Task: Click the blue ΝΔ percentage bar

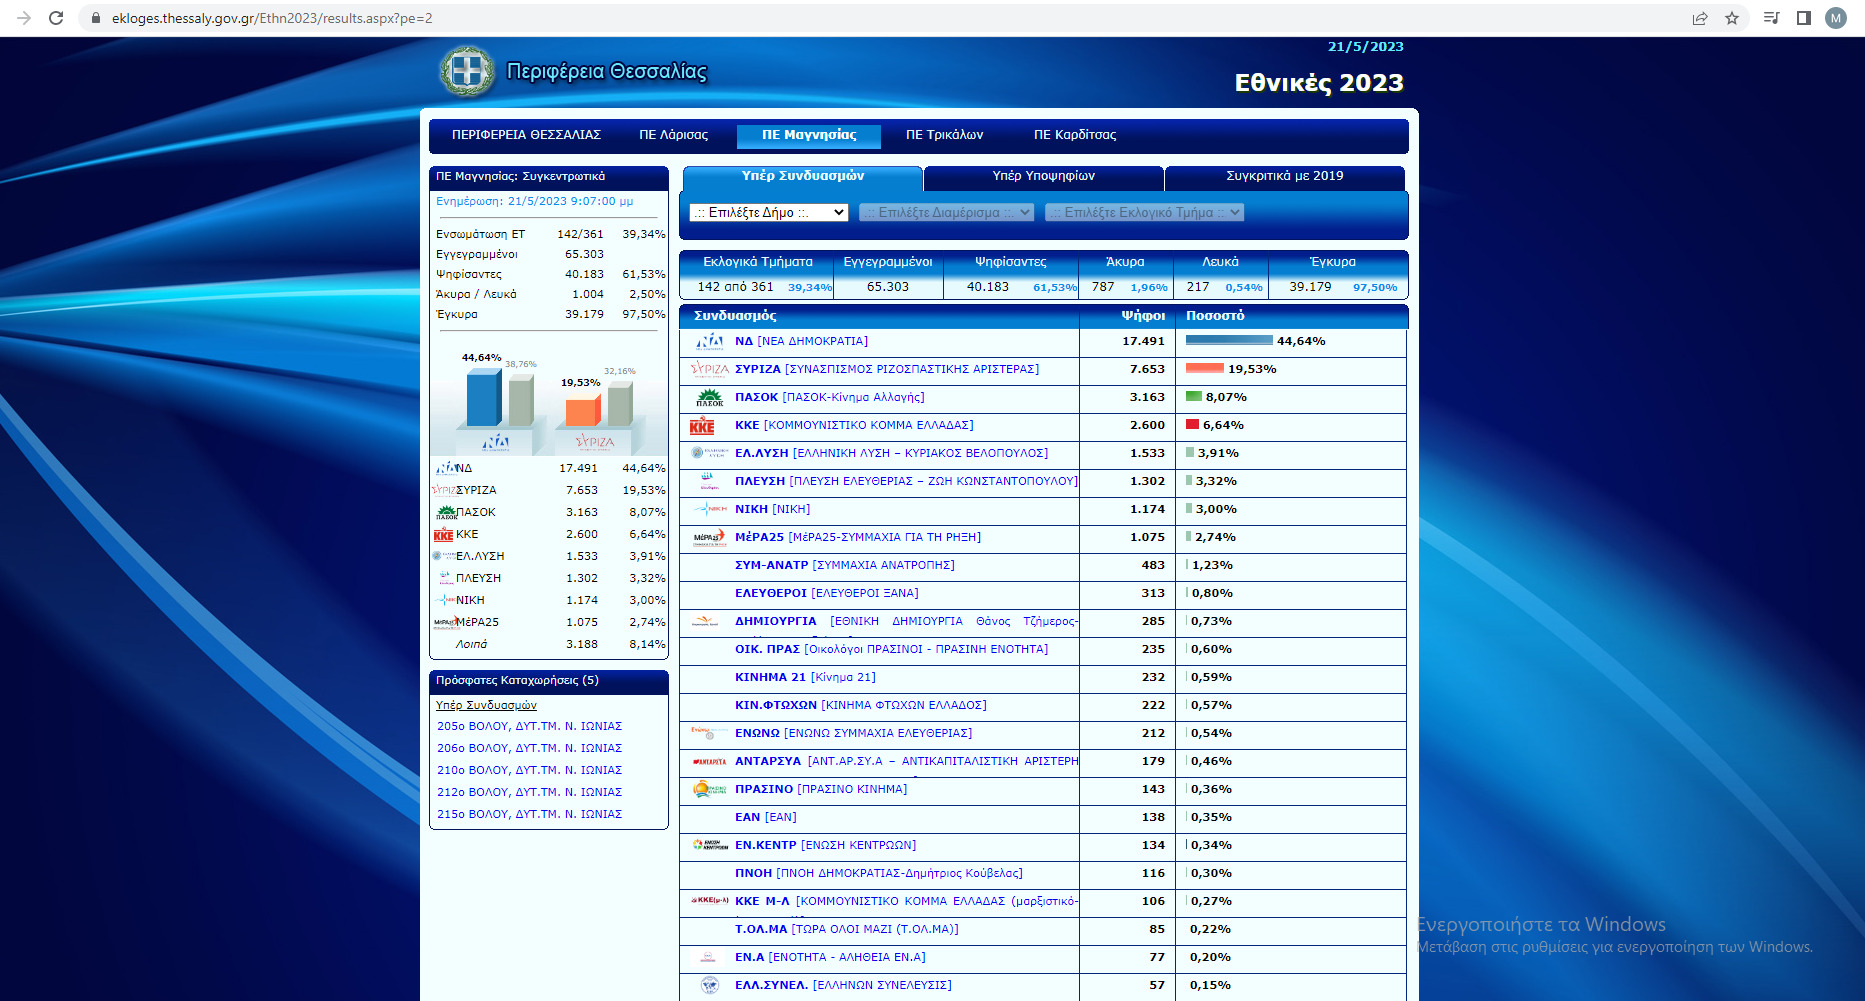Action: point(1228,341)
